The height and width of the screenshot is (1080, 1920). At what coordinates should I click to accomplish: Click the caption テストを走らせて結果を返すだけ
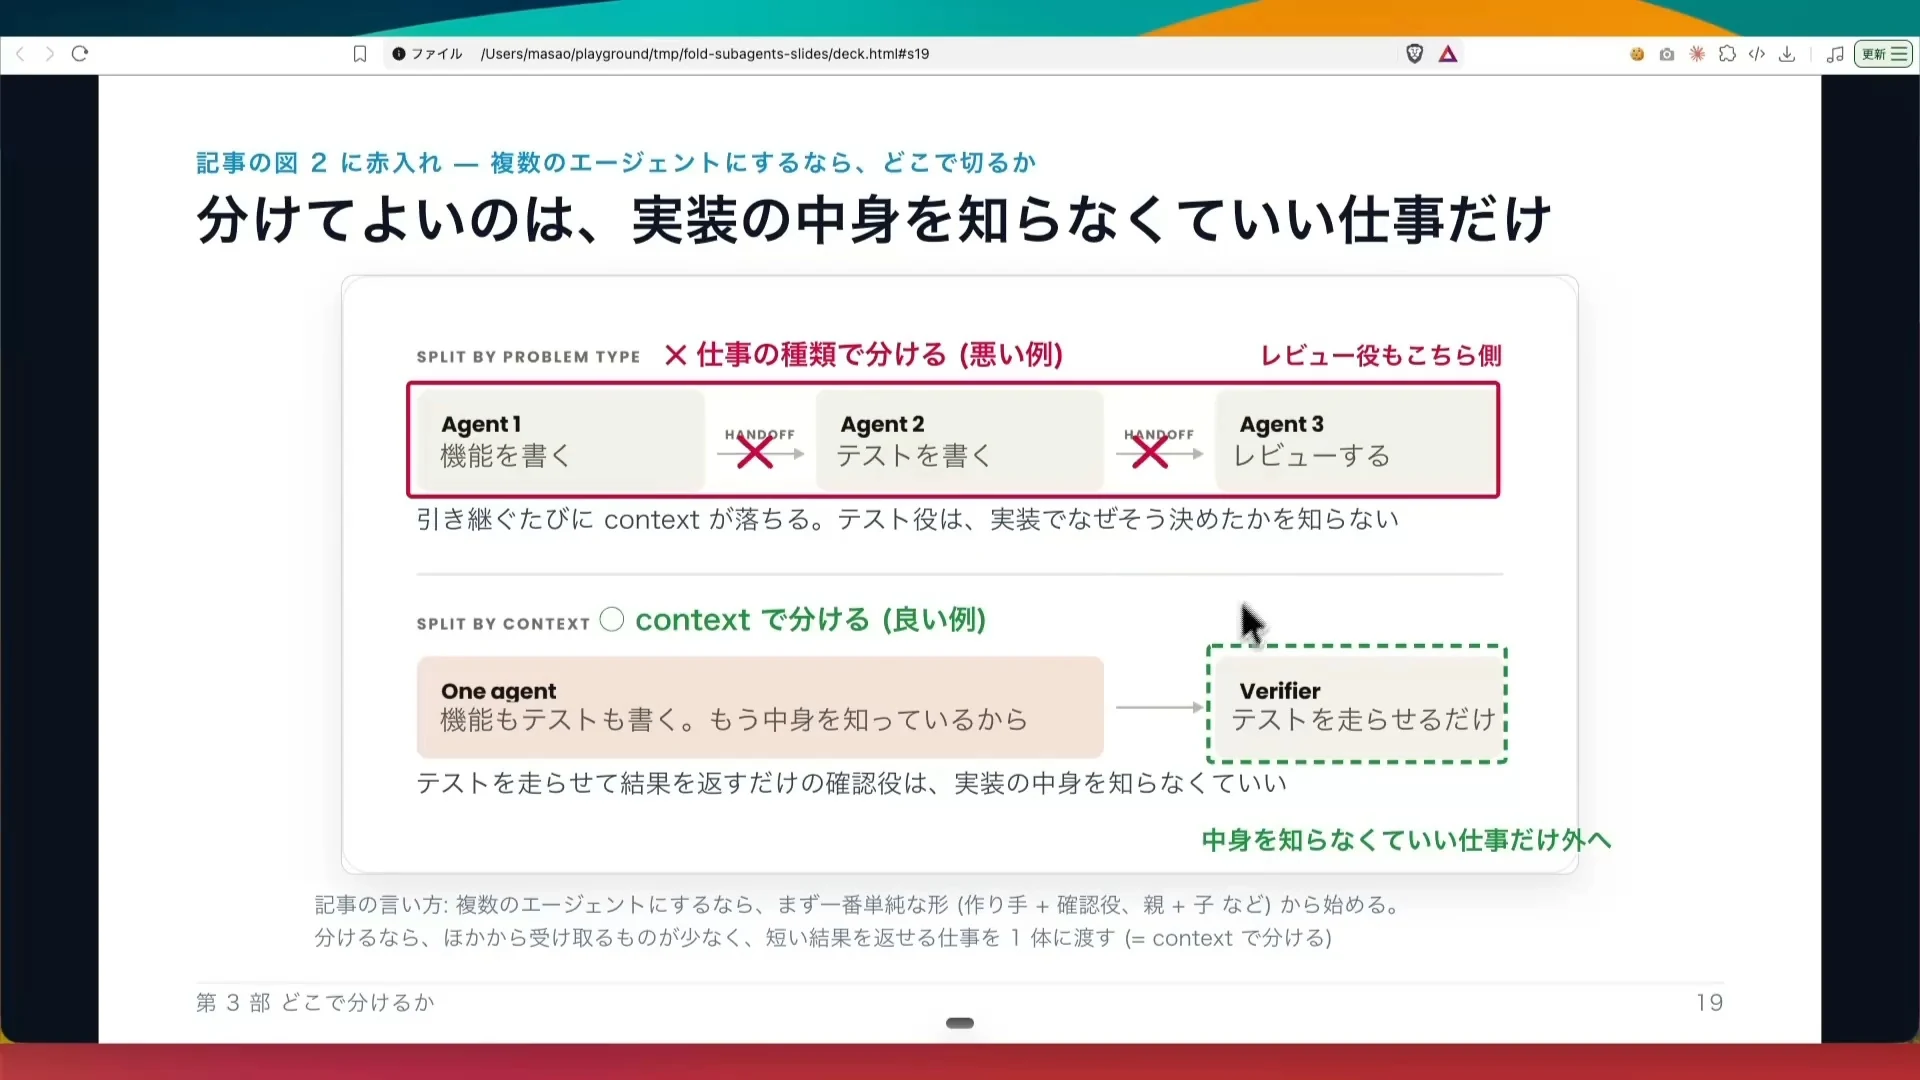[x=852, y=783]
